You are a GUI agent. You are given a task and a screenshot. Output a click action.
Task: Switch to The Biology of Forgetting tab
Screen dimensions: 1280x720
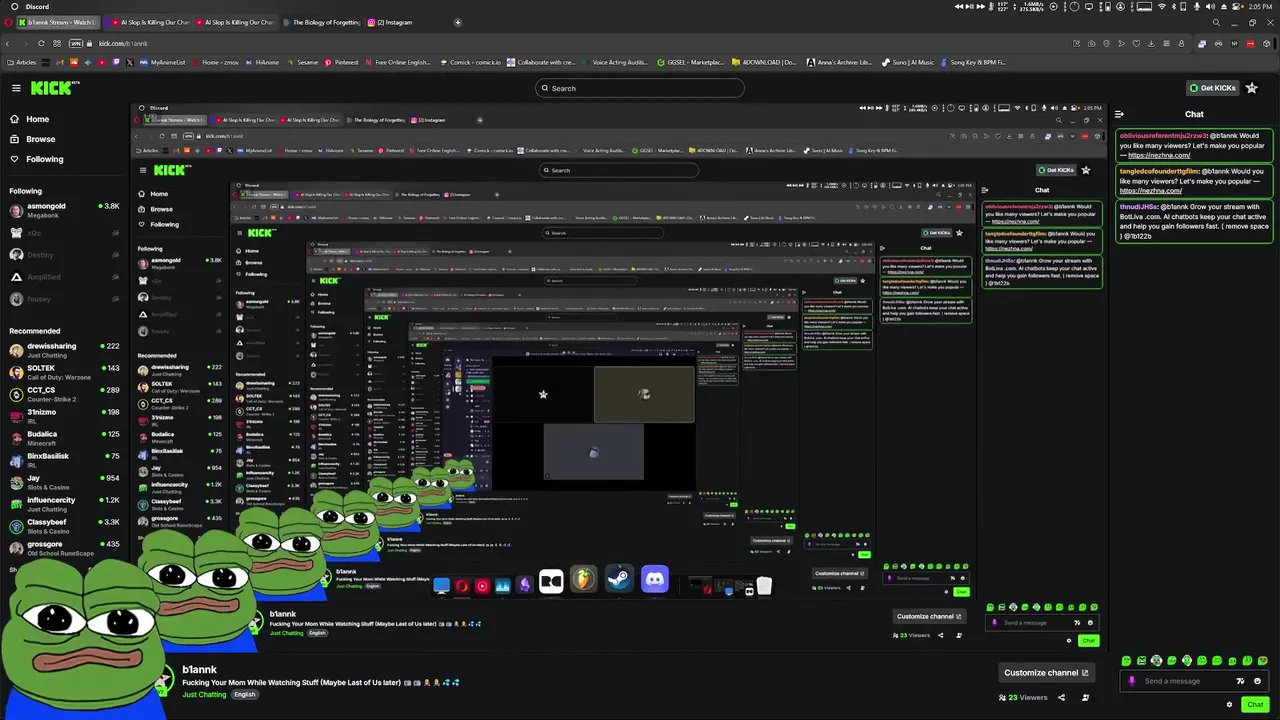pyautogui.click(x=320, y=22)
